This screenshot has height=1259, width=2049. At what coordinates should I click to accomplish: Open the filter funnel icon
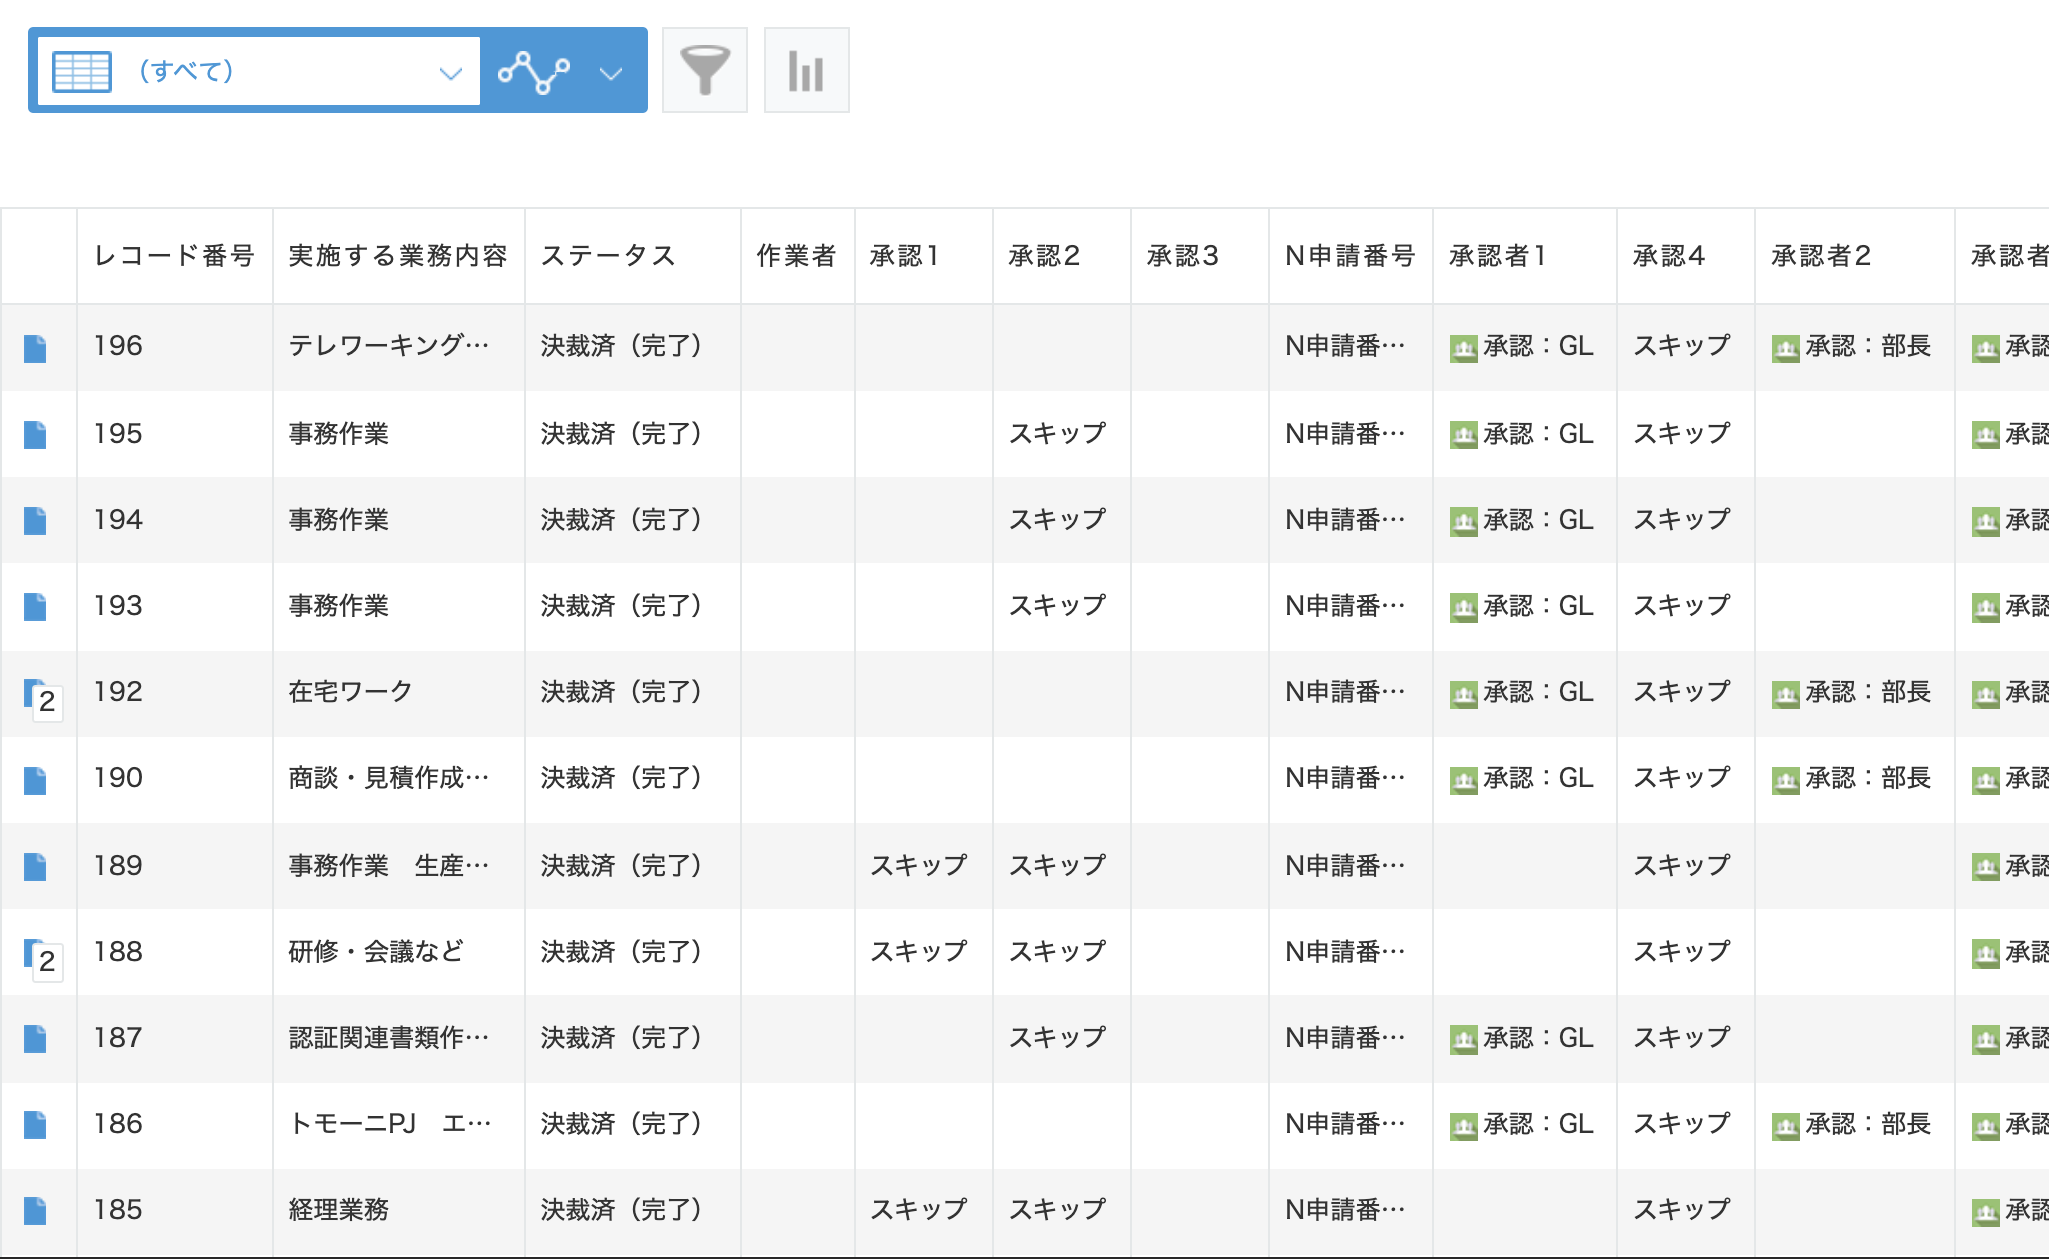pos(705,70)
